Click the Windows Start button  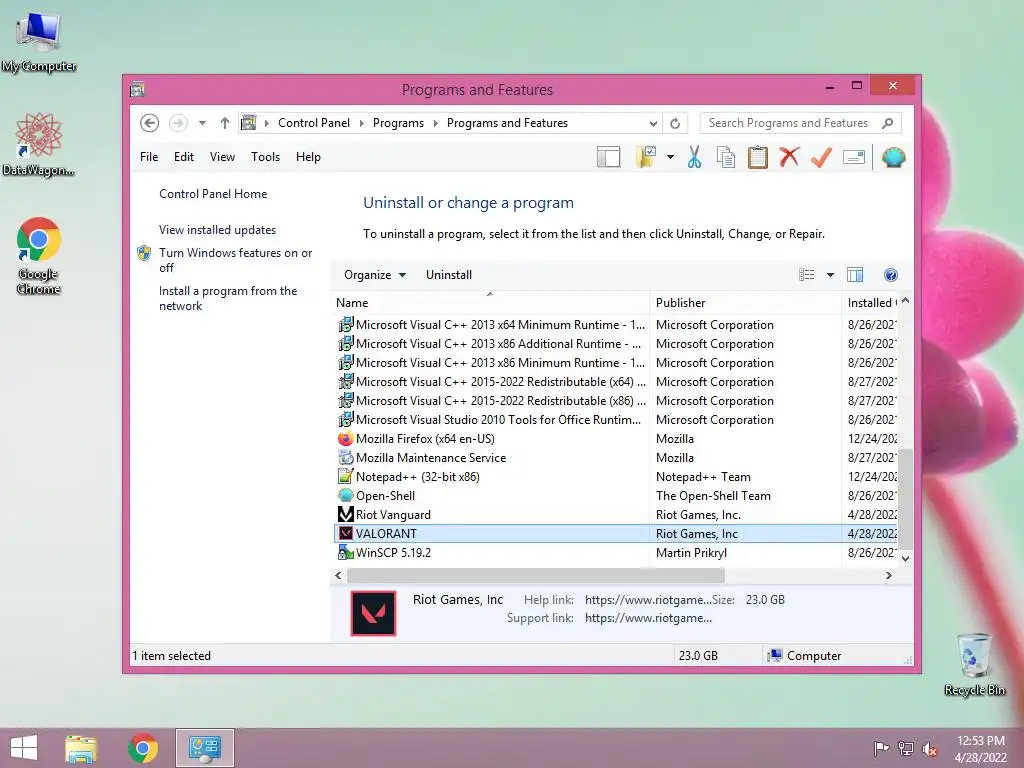point(24,748)
